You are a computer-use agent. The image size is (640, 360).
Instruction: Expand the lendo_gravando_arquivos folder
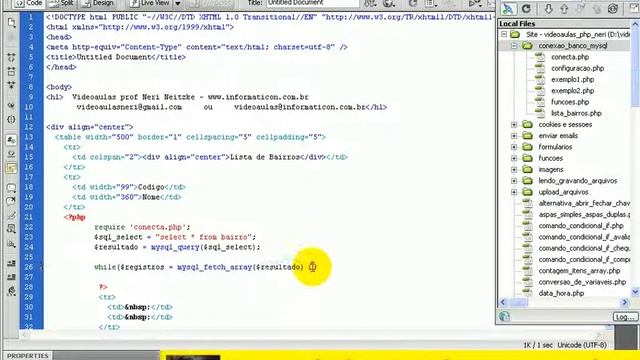click(514, 180)
